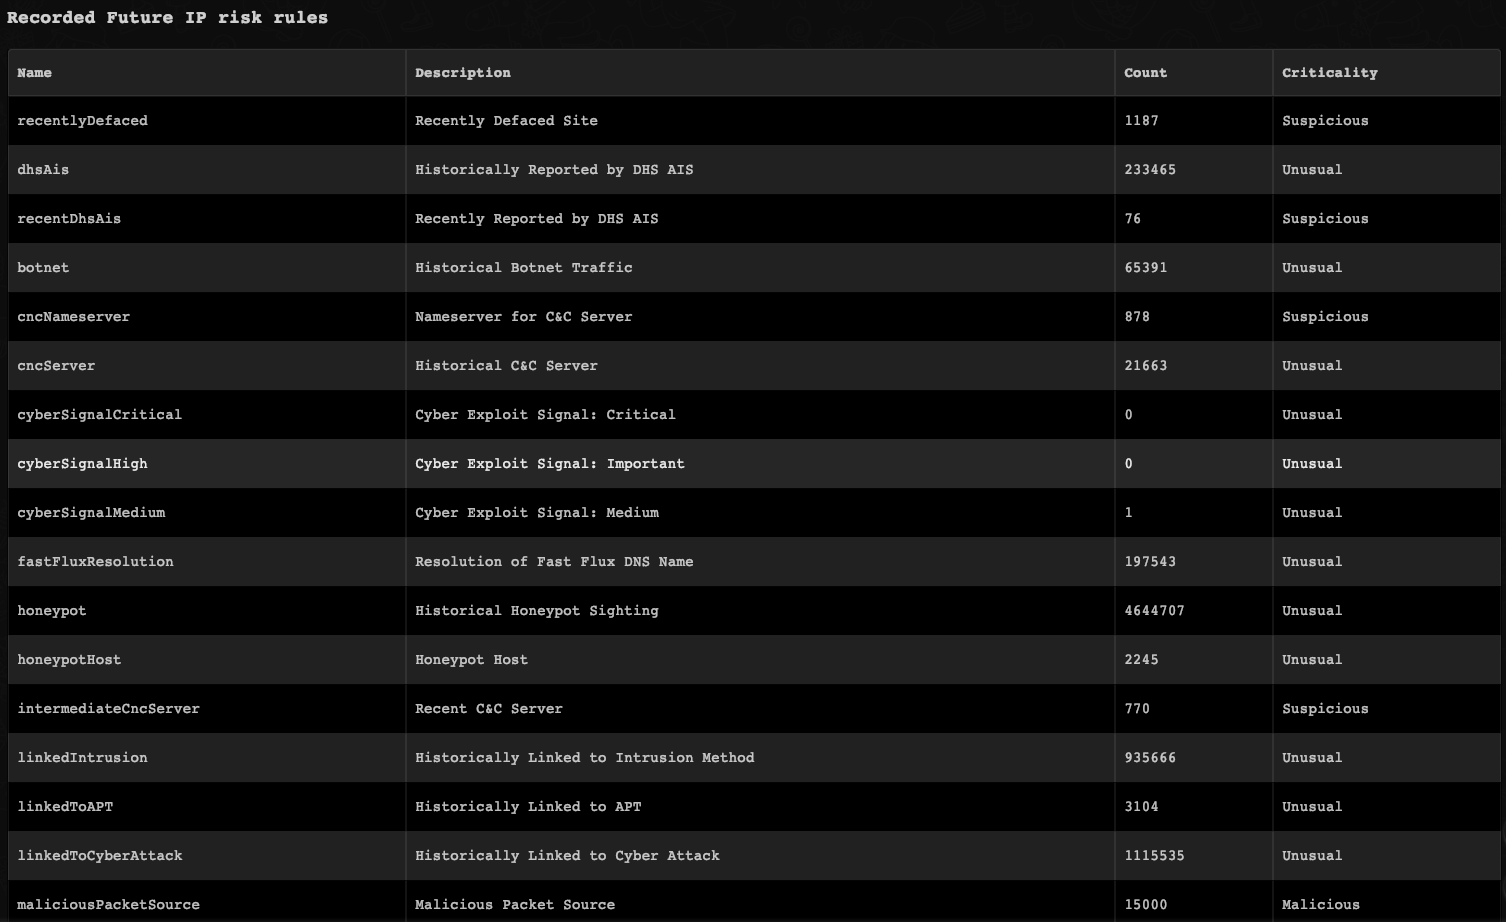Click Suspicious criticality for intermediateCncServer
The width and height of the screenshot is (1506, 922).
[1325, 709]
